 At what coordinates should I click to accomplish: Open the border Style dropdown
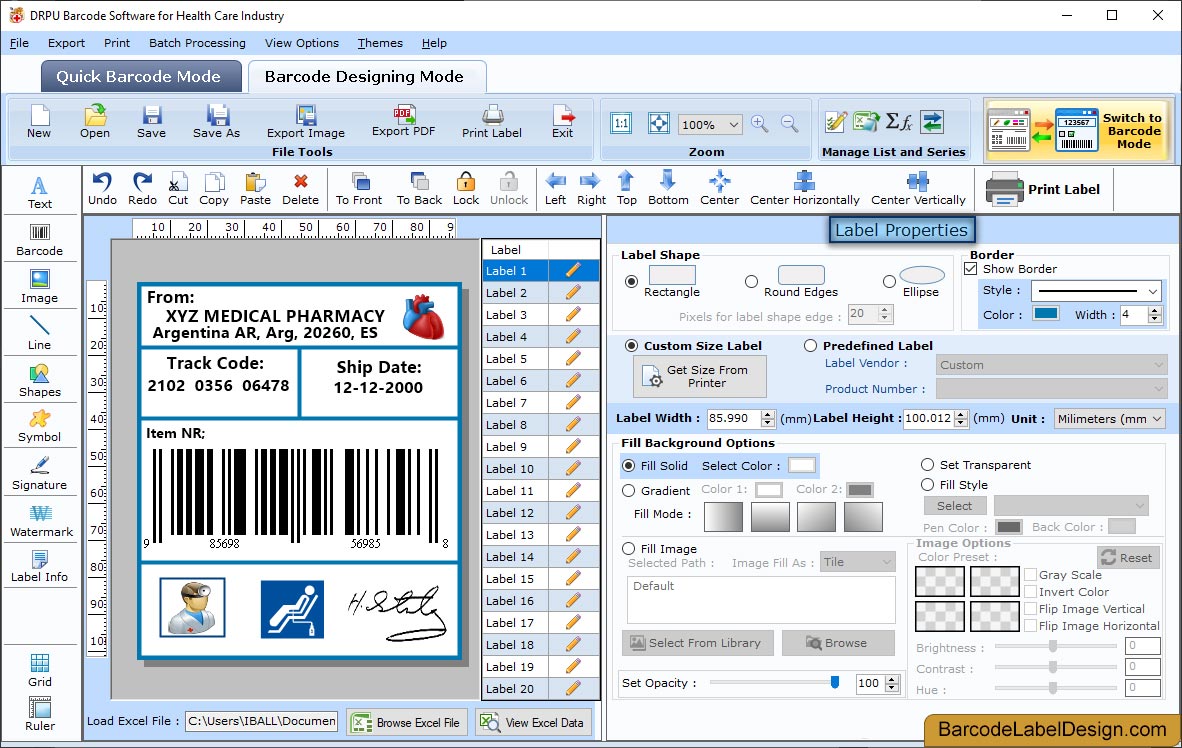click(1153, 290)
